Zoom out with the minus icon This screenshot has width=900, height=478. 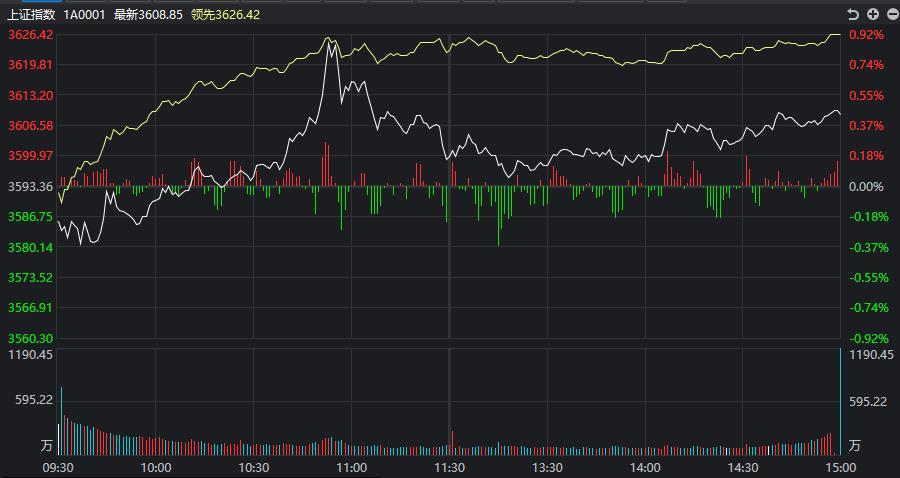point(891,14)
